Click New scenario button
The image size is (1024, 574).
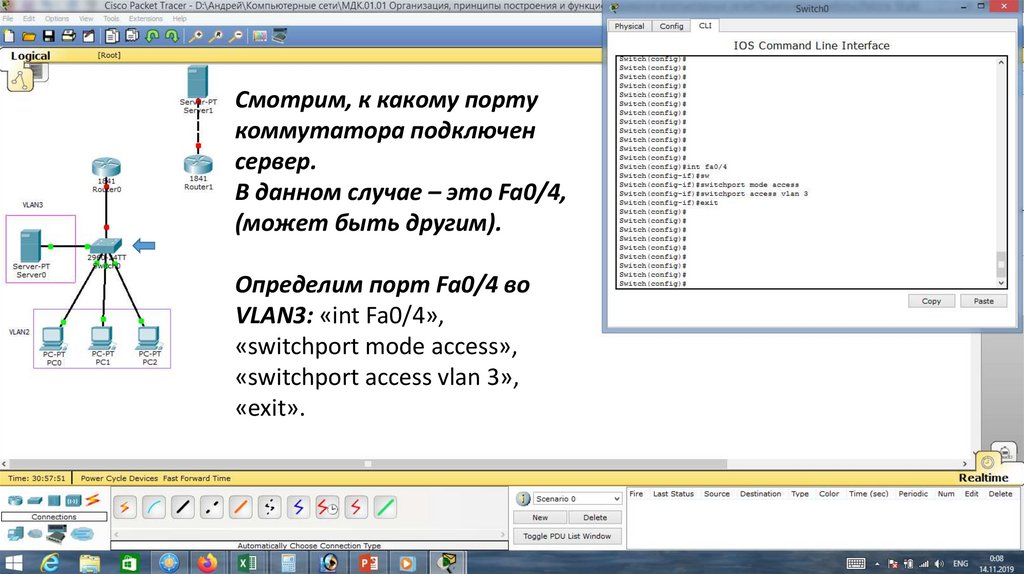point(540,517)
